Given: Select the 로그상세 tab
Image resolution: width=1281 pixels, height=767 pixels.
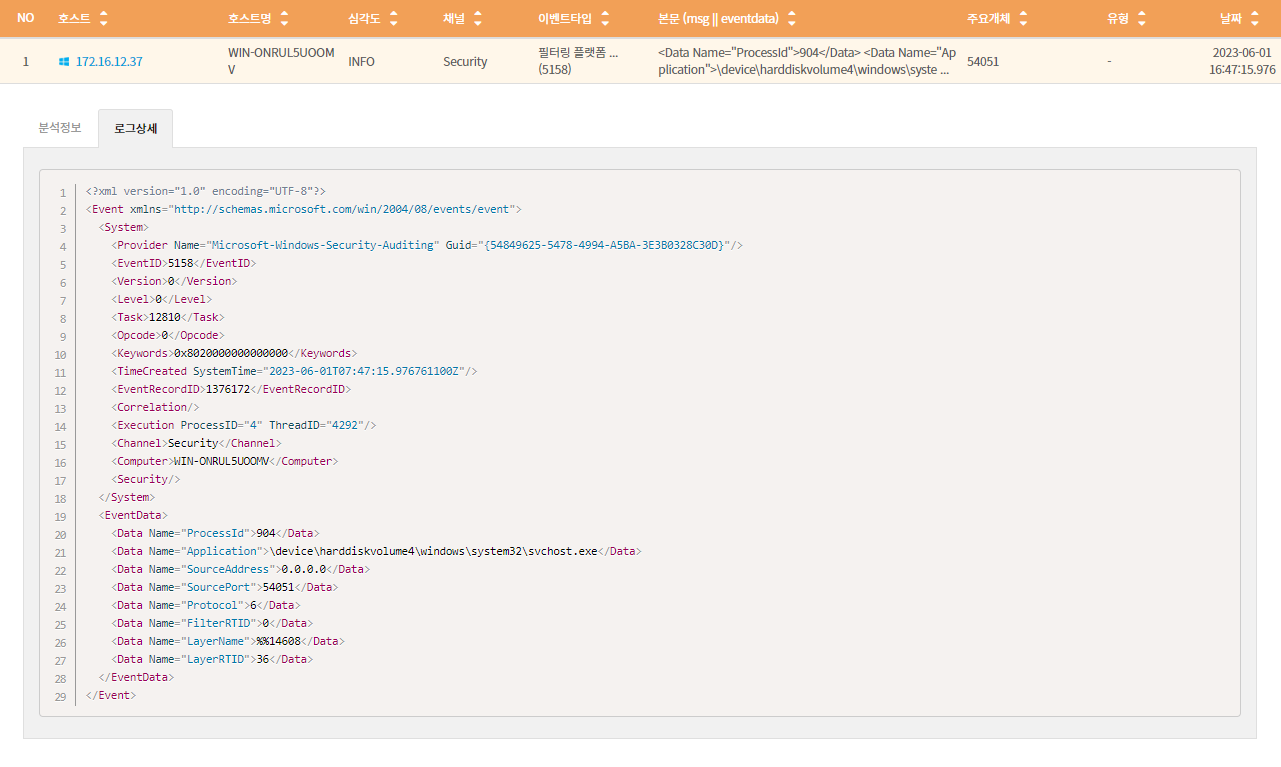Looking at the screenshot, I should pyautogui.click(x=135, y=128).
